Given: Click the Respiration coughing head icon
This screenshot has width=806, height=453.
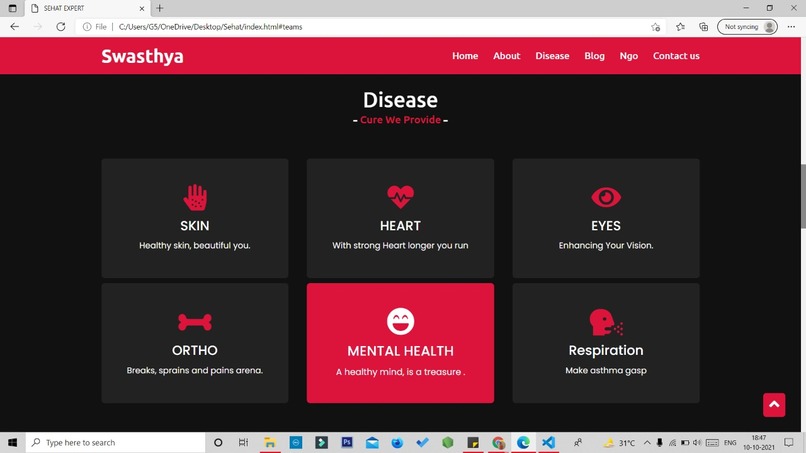Looking at the screenshot, I should [x=606, y=322].
